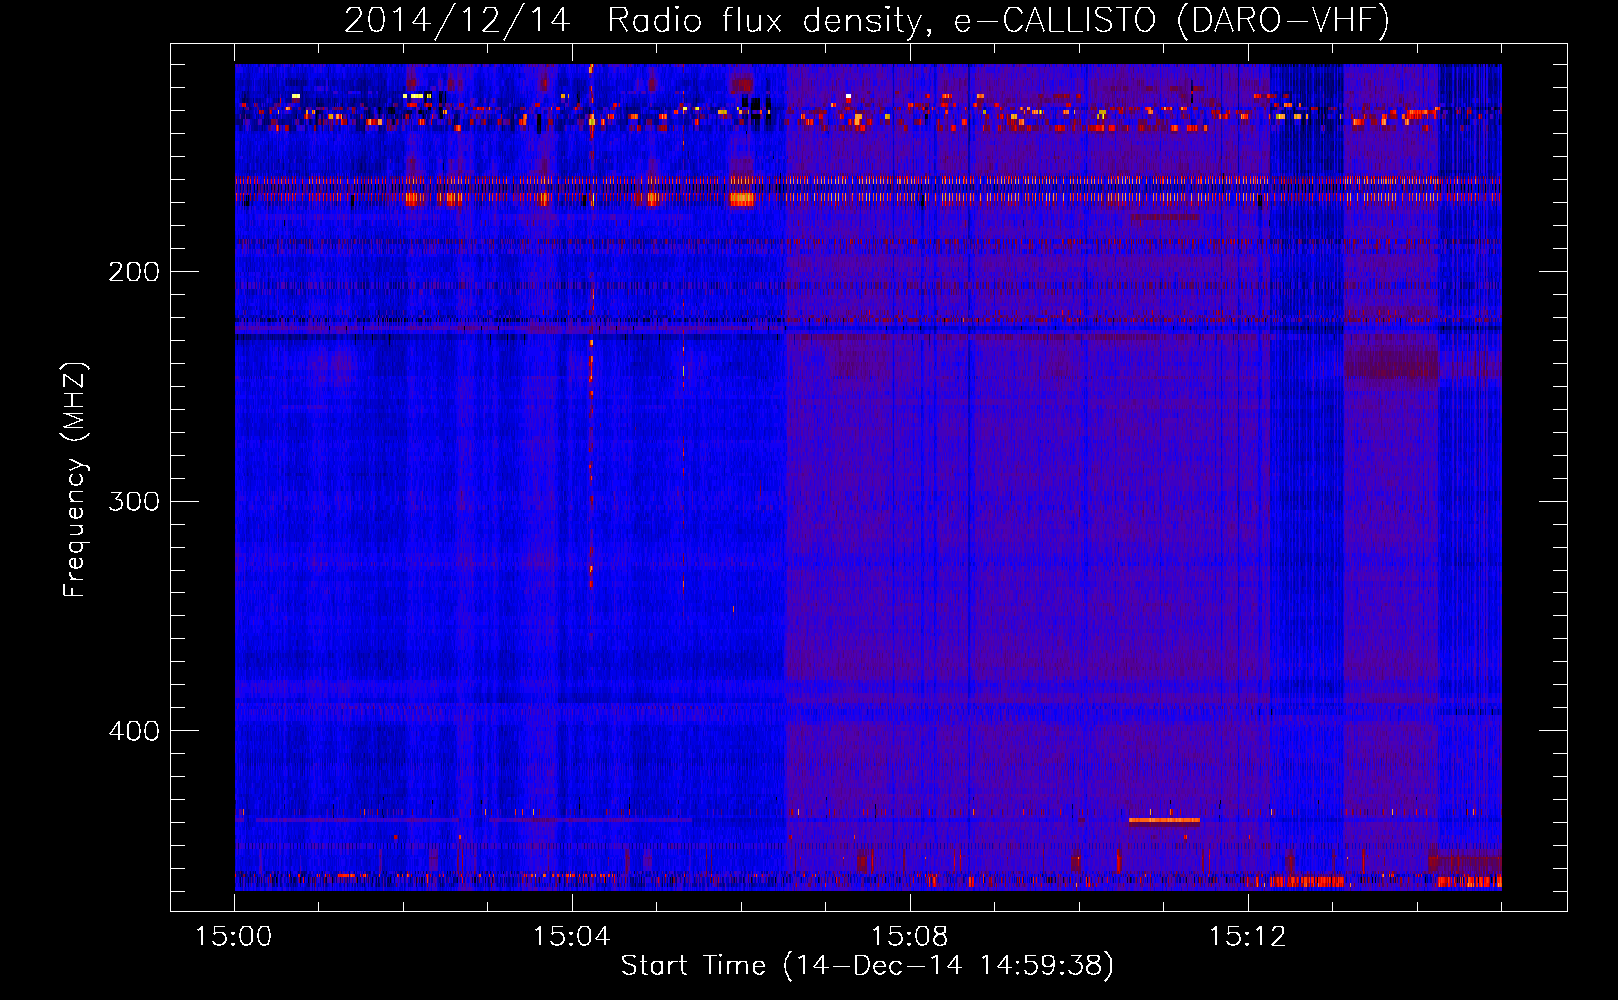Click the '400' frequency tick label
The image size is (1618, 1000).
click(134, 731)
